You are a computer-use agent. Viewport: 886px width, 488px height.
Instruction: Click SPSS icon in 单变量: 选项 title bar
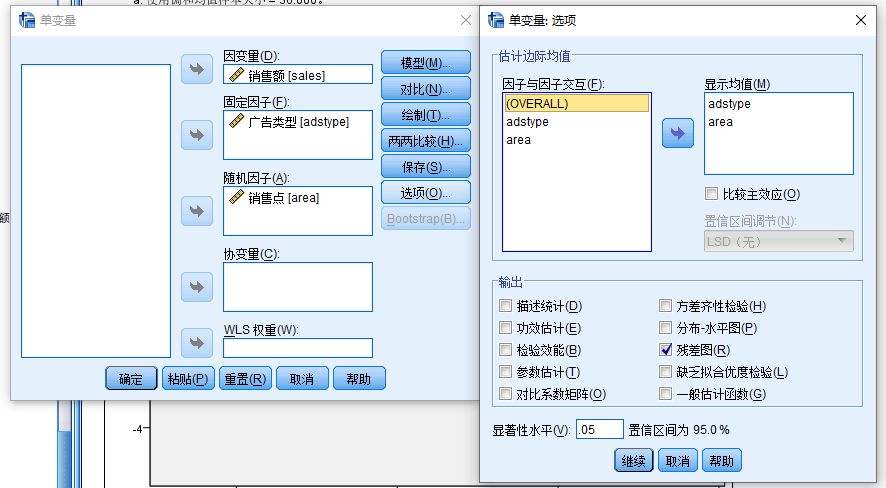[x=496, y=20]
